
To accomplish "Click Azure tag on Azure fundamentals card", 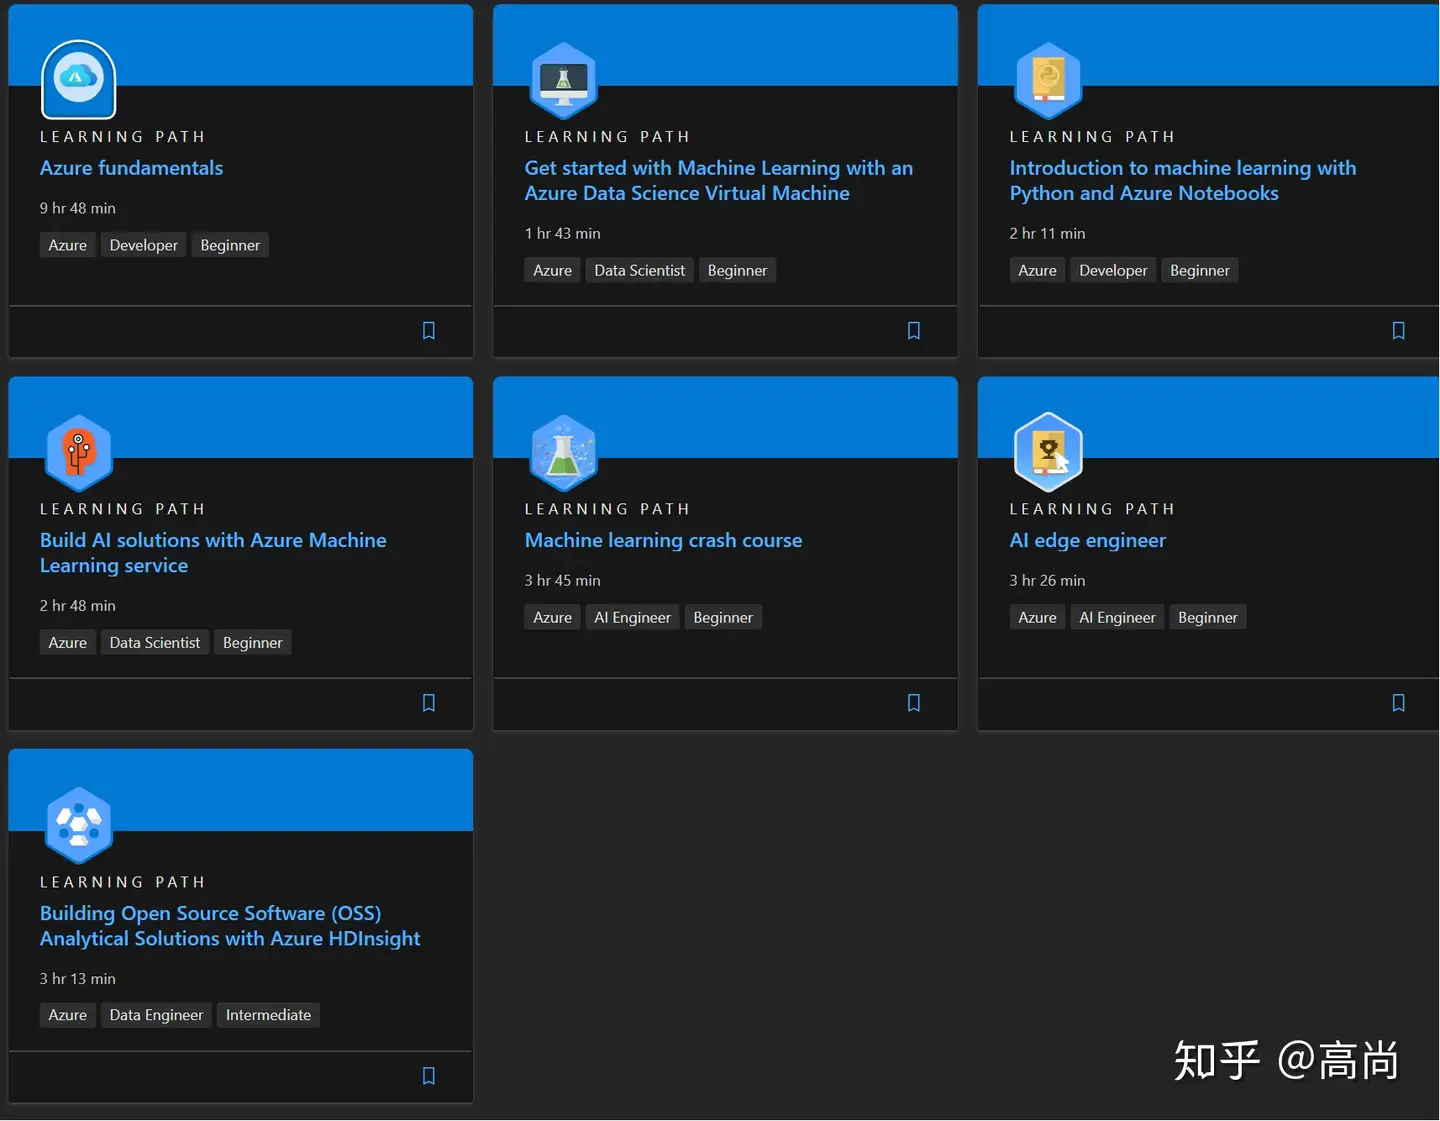I will (x=68, y=245).
